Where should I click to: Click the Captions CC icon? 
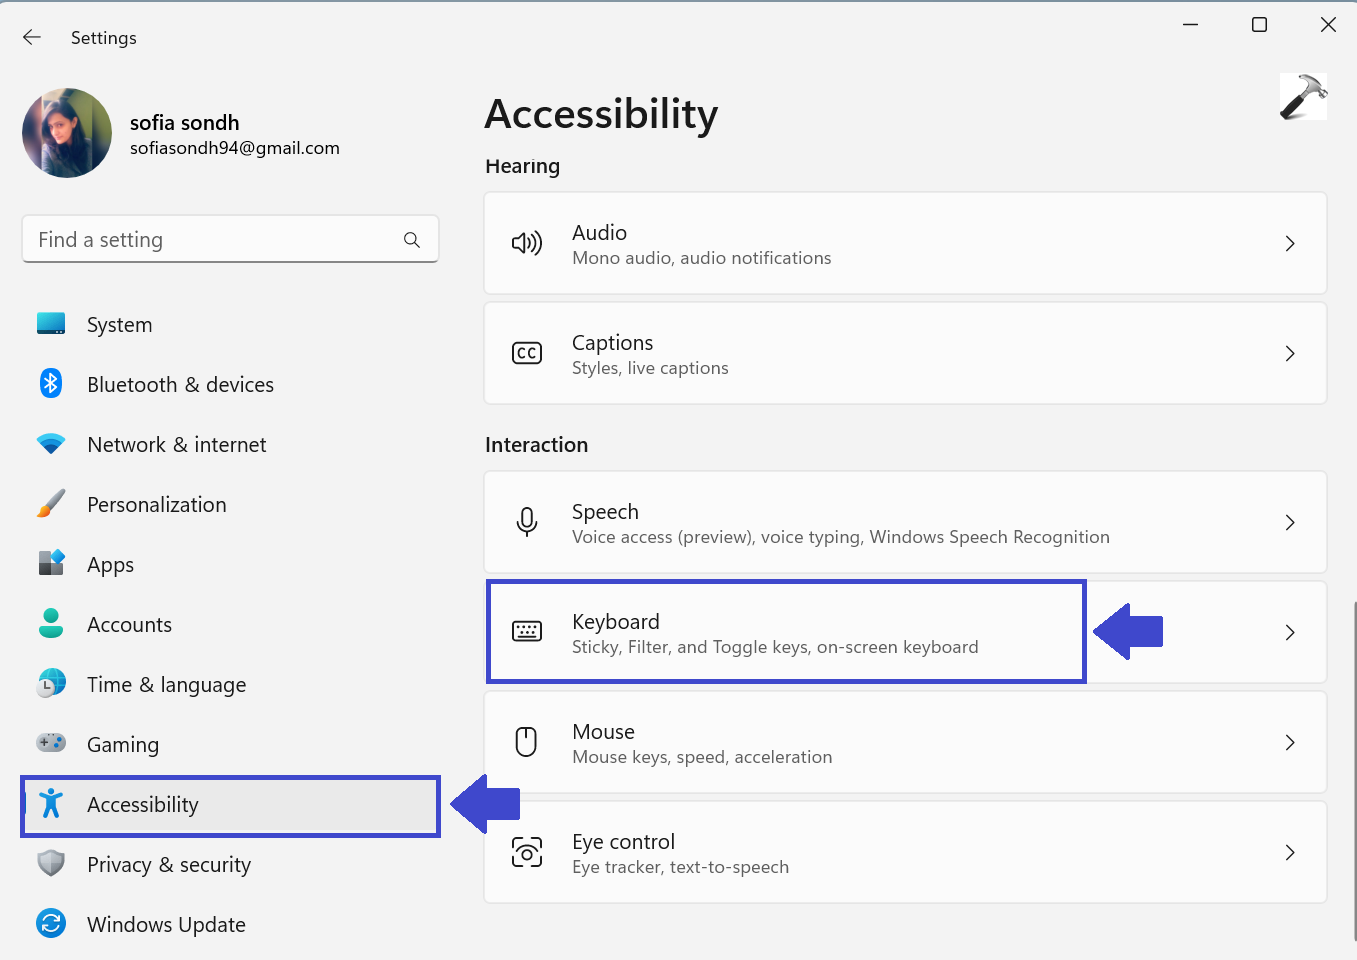[527, 353]
